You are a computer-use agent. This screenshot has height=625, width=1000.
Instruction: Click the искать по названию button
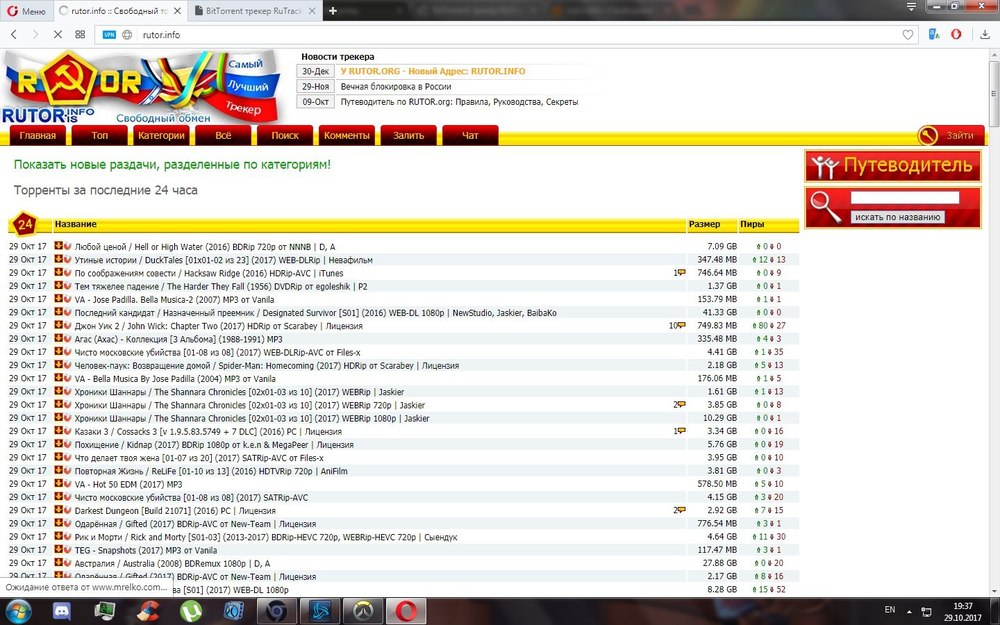[x=897, y=217]
